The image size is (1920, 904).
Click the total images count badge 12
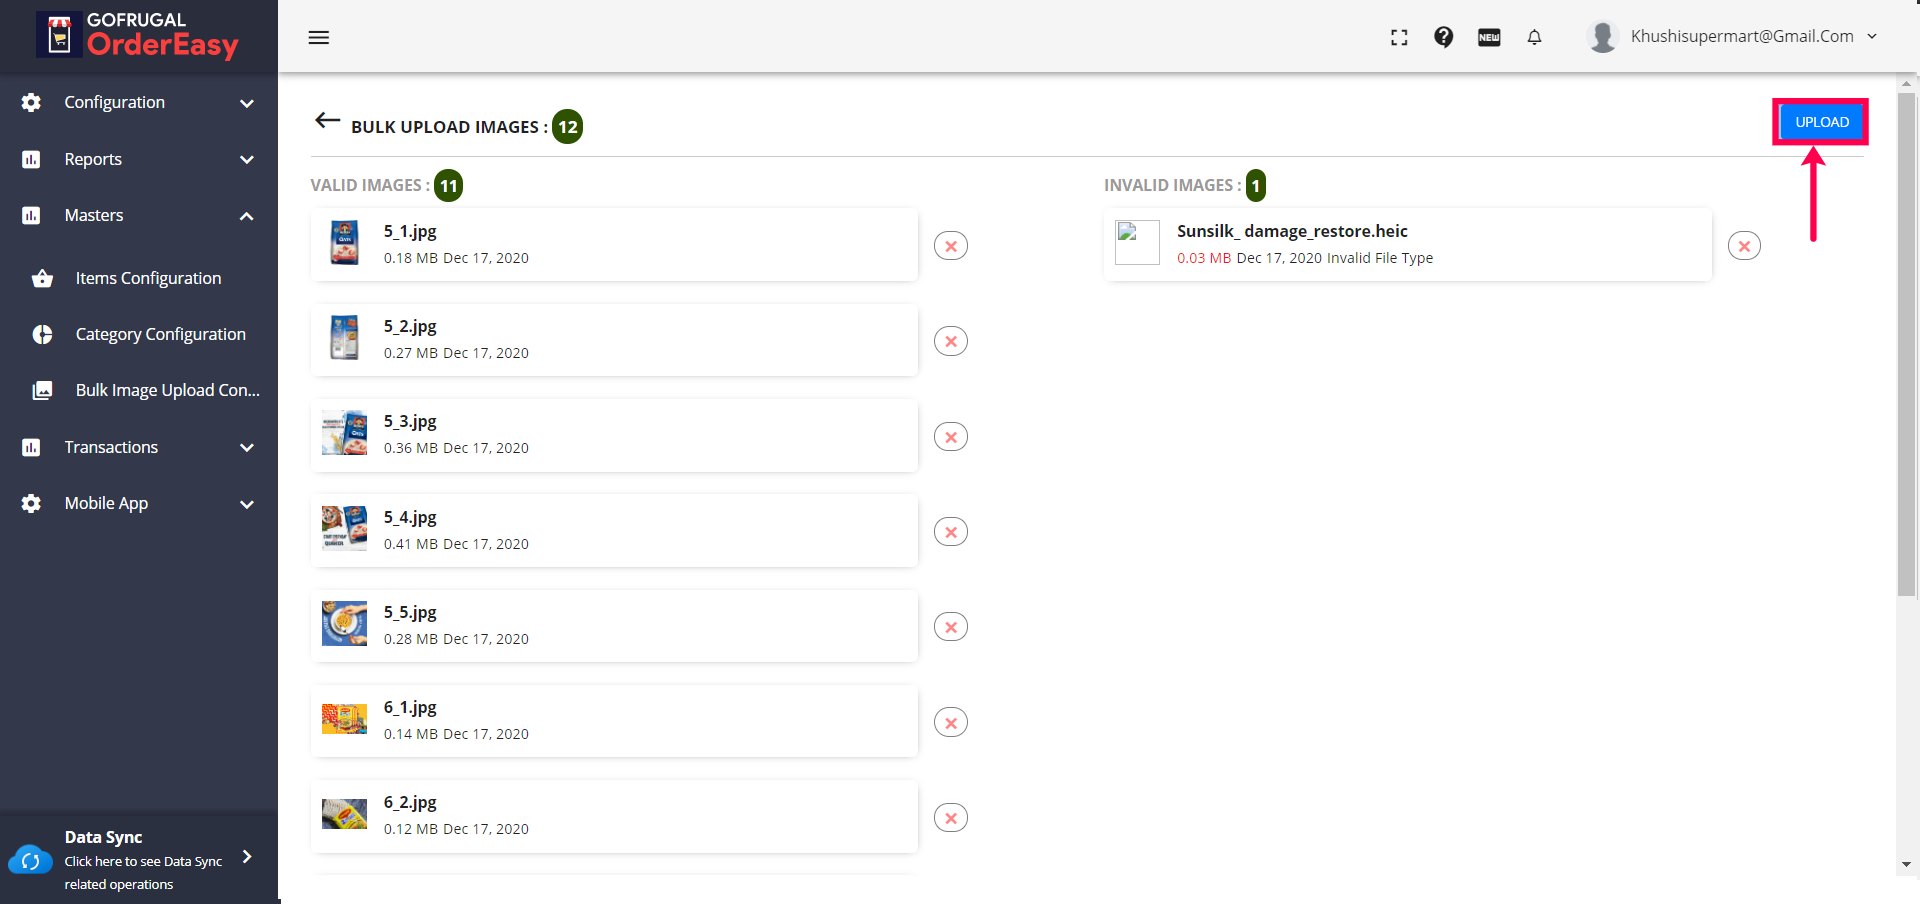[x=568, y=127]
